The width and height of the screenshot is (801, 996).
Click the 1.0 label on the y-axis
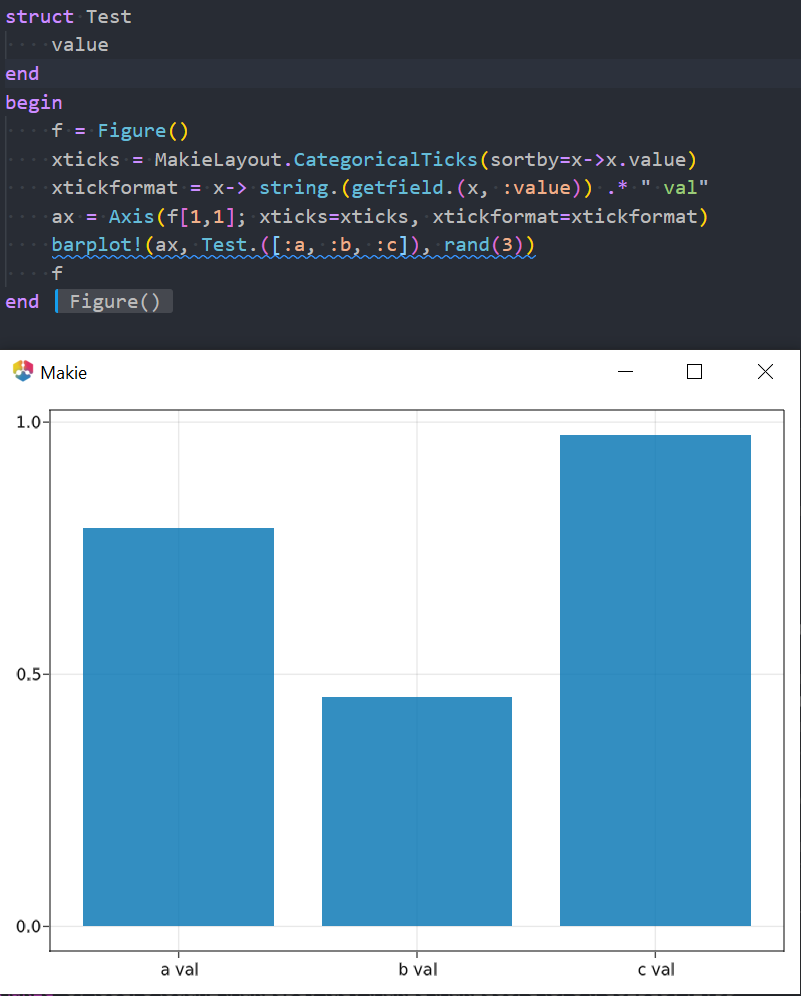click(x=30, y=421)
